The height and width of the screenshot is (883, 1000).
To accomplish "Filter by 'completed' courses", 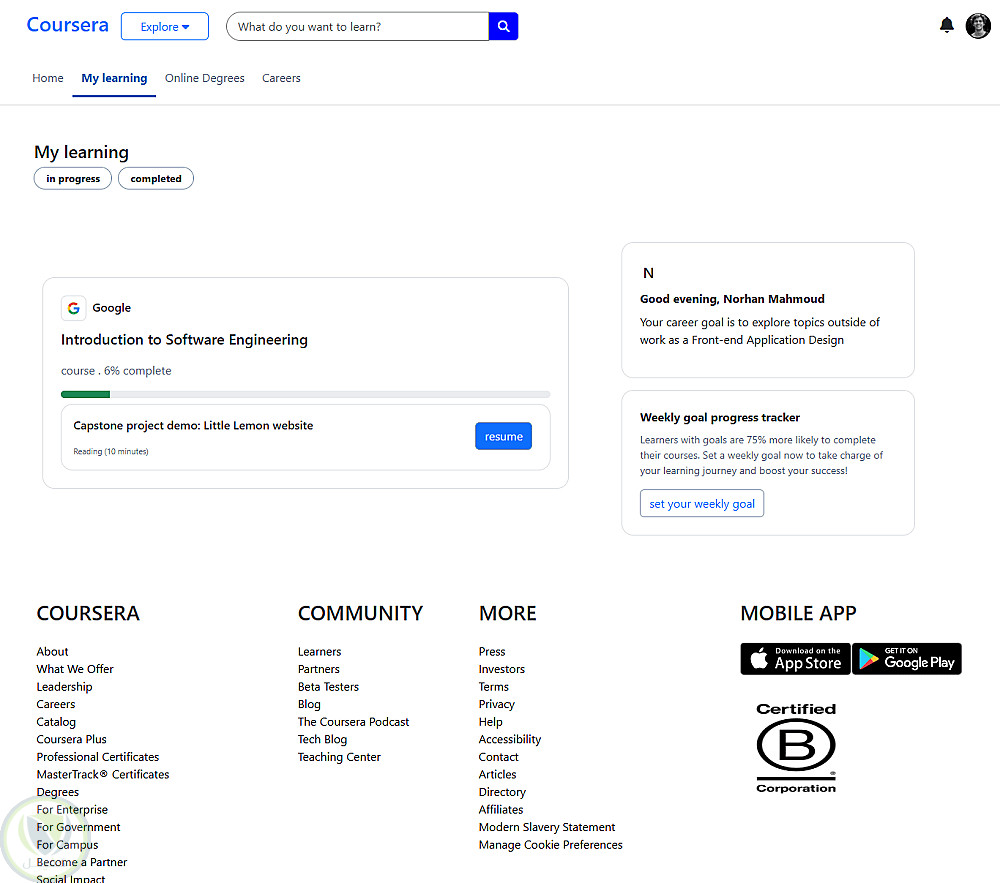I will [156, 179].
